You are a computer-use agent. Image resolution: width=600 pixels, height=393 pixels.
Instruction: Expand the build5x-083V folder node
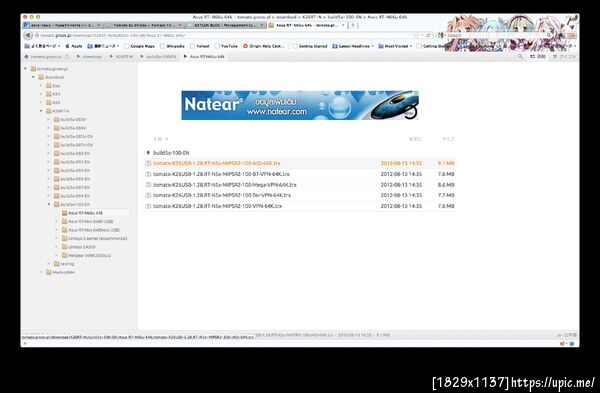[49, 119]
